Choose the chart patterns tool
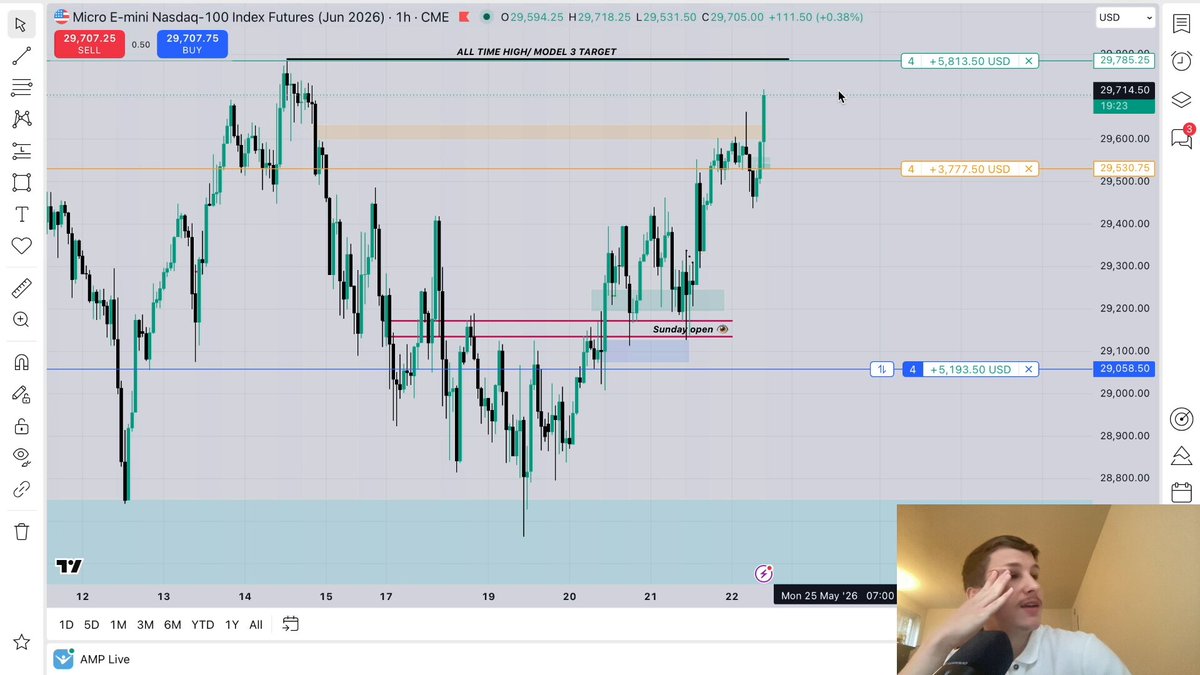 [x=21, y=119]
